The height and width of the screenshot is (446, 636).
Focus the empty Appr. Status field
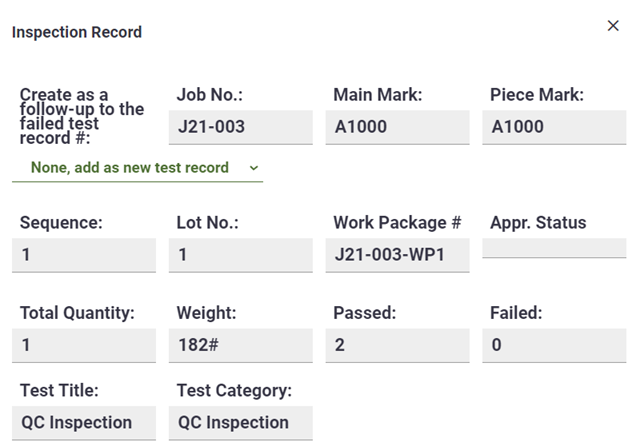point(553,248)
